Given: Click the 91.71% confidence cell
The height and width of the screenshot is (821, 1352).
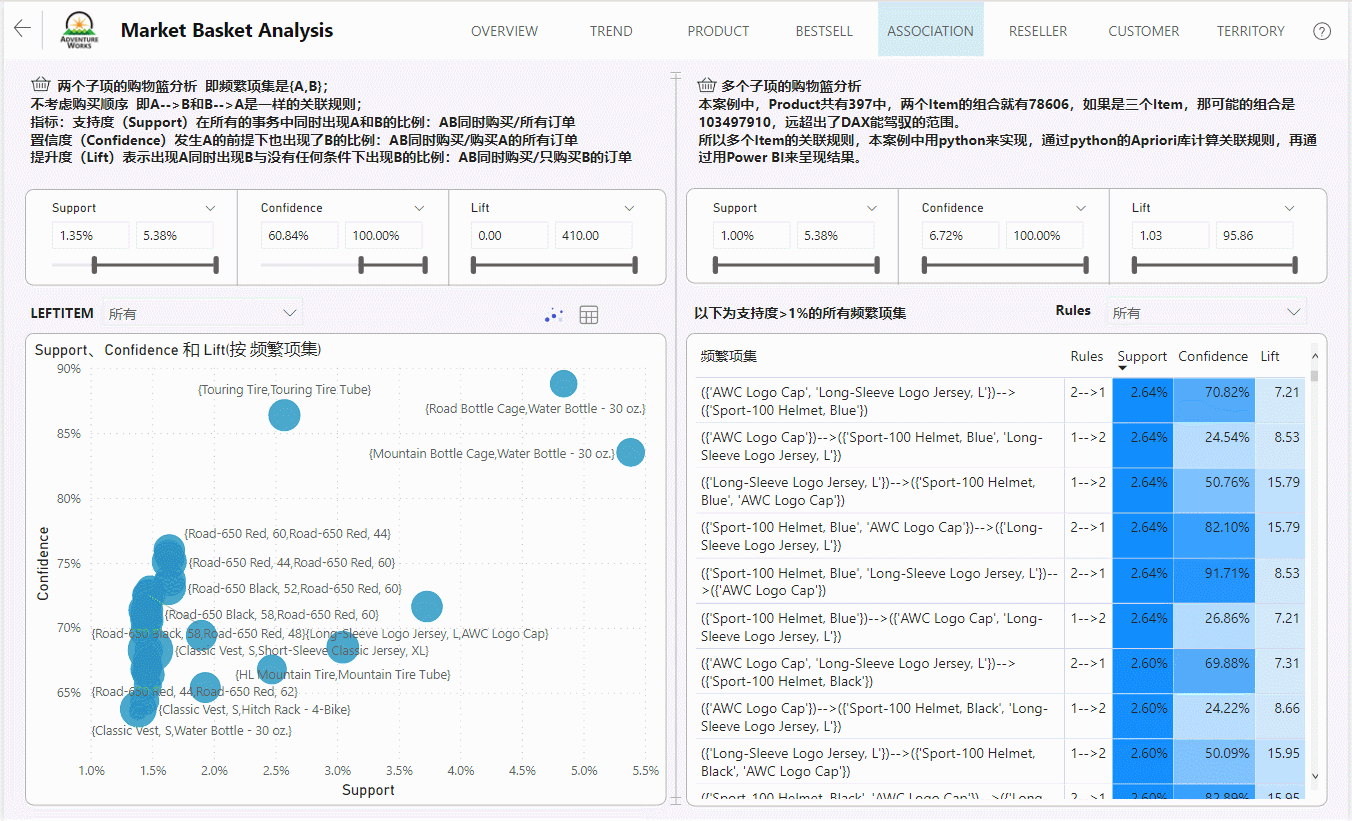Looking at the screenshot, I should click(1214, 581).
